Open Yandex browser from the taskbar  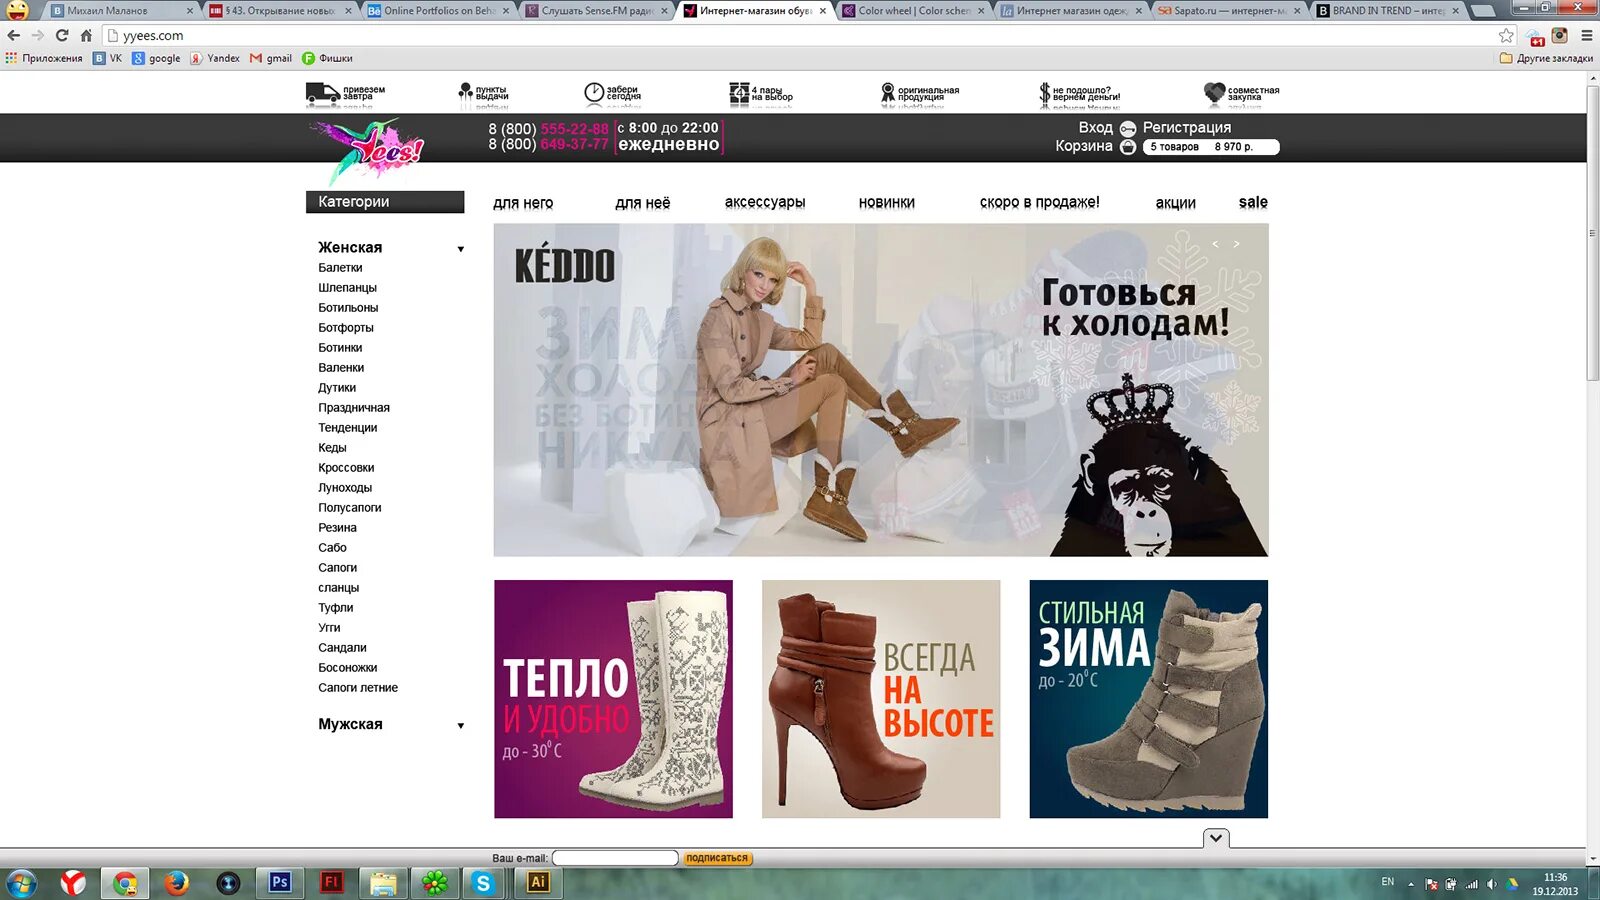click(x=73, y=882)
